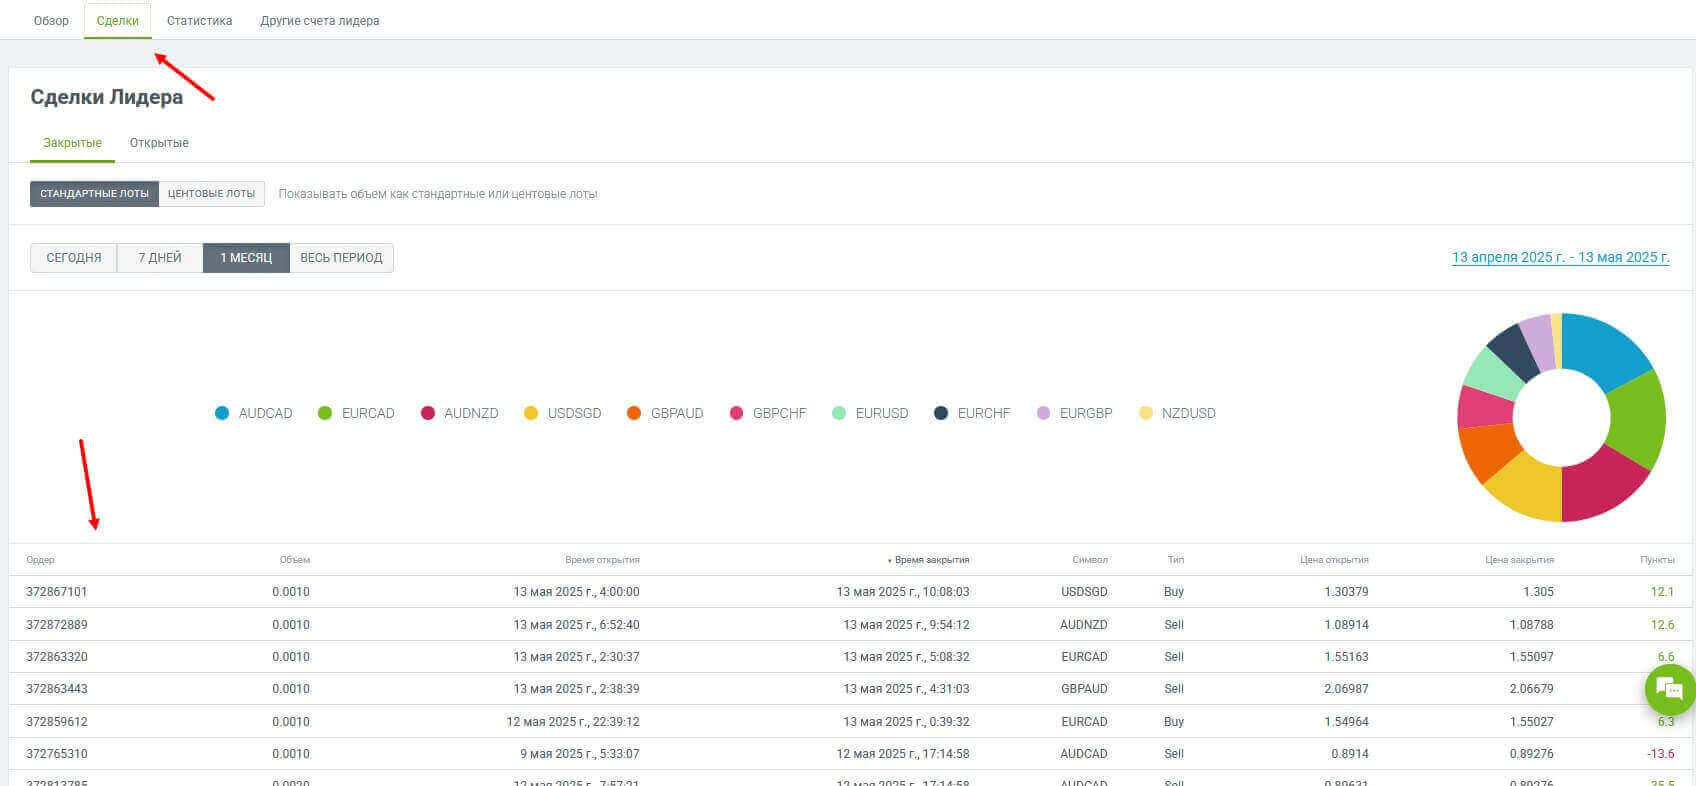This screenshot has width=1696, height=786.
Task: Open the live chat widget icon
Action: click(x=1669, y=688)
